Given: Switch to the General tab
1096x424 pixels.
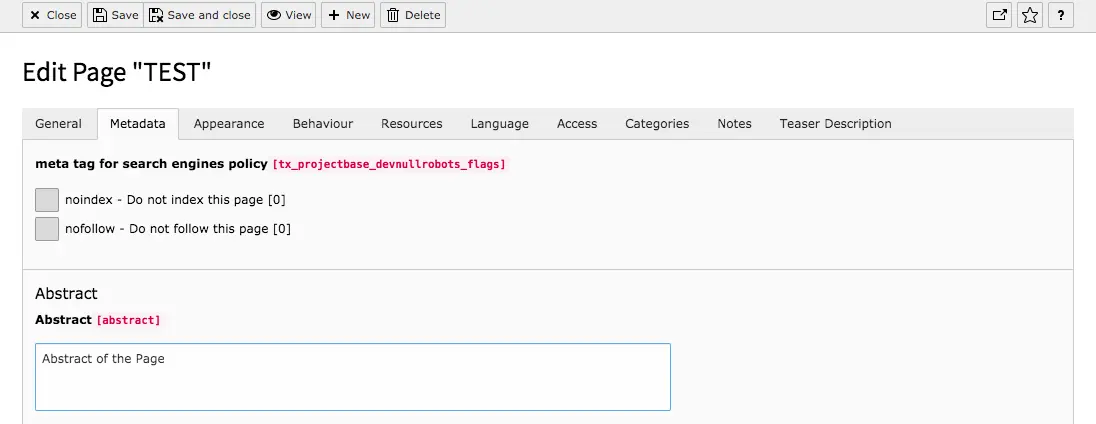Looking at the screenshot, I should (x=58, y=124).
